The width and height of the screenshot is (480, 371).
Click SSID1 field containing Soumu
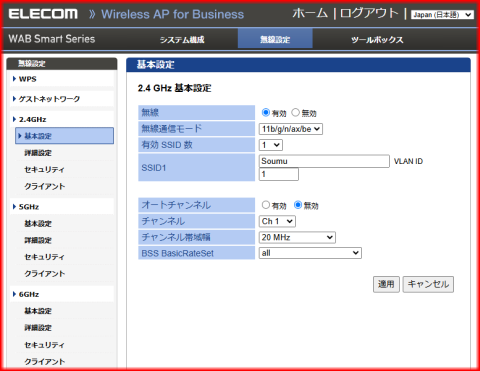pos(324,161)
